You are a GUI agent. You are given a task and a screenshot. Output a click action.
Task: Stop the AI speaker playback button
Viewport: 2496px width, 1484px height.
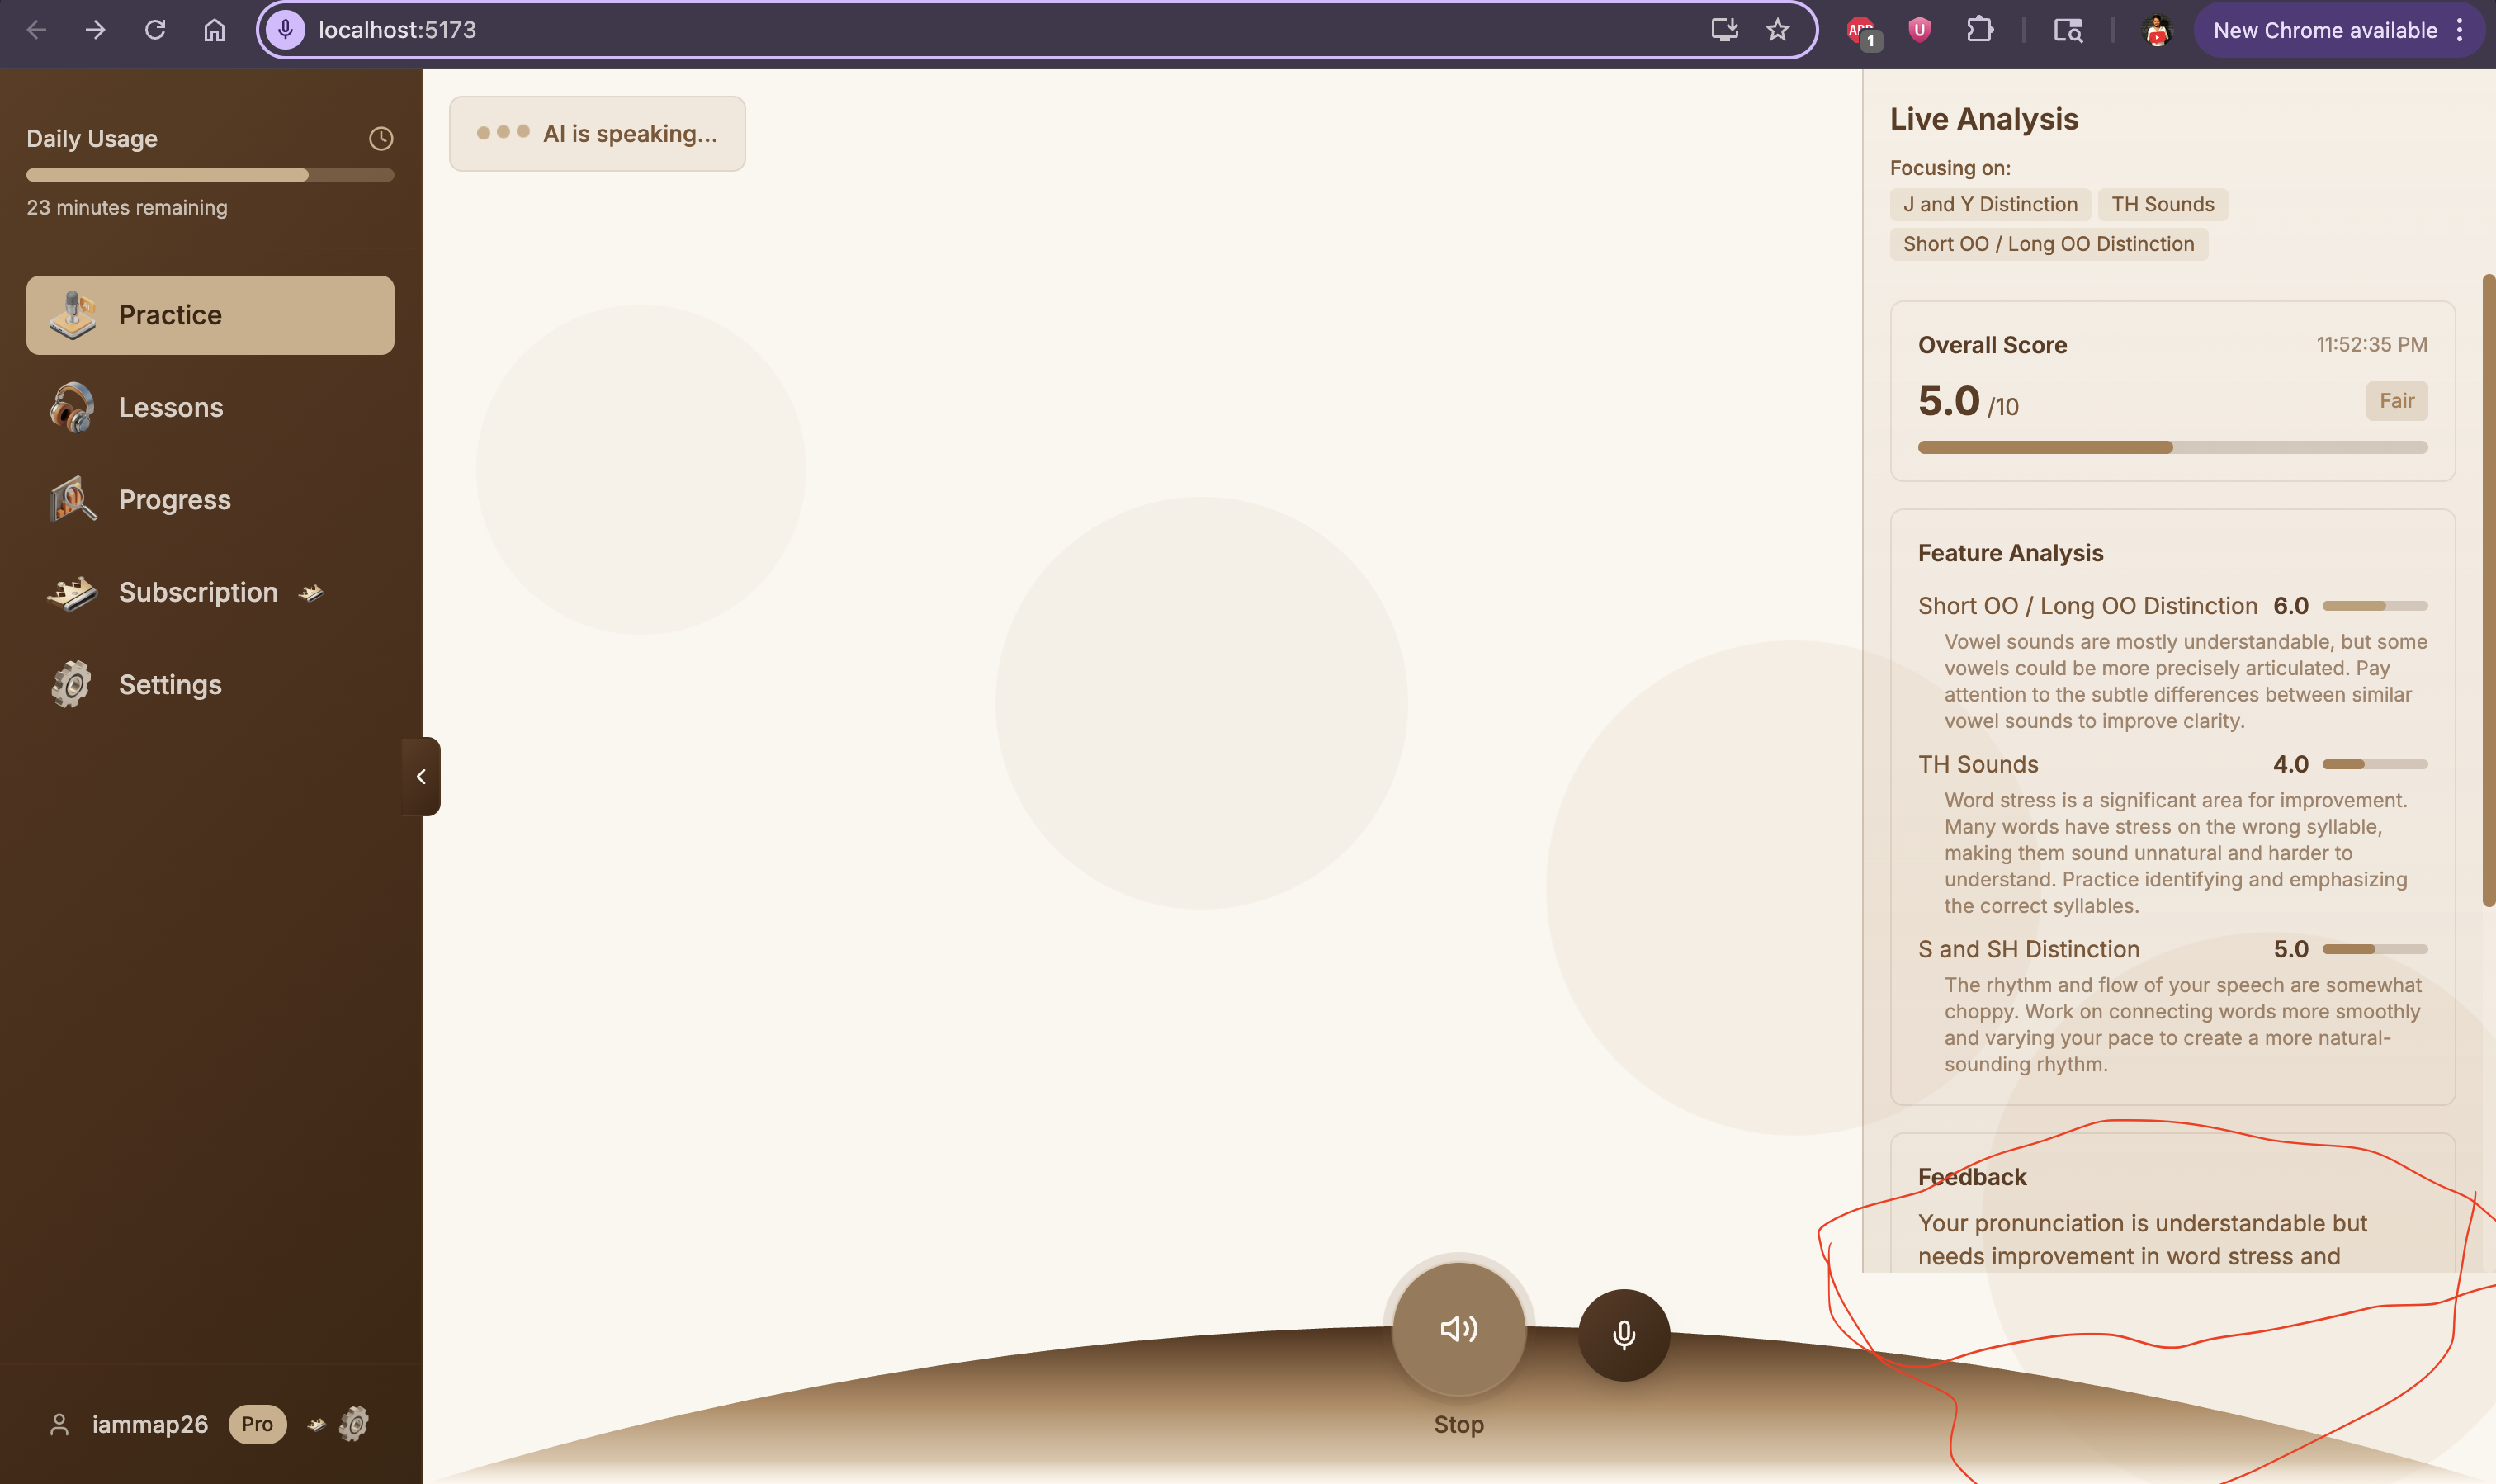tap(1458, 1329)
